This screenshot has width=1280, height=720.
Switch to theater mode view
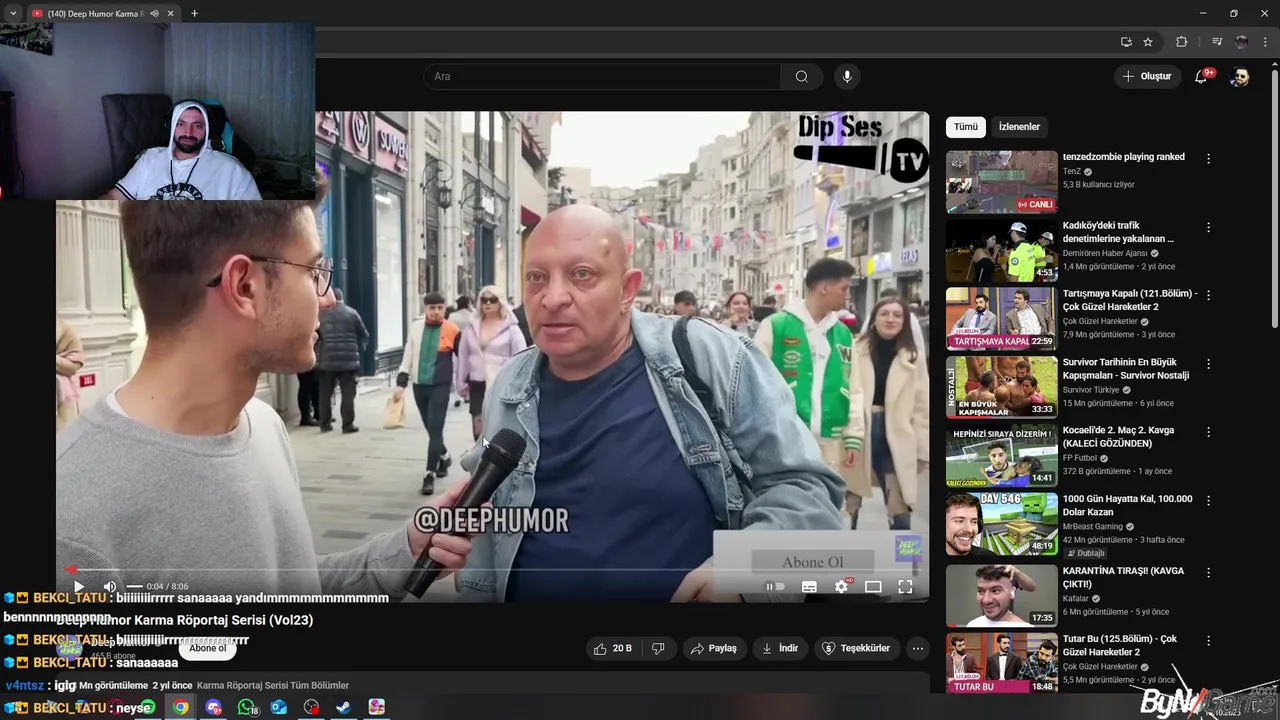(873, 587)
